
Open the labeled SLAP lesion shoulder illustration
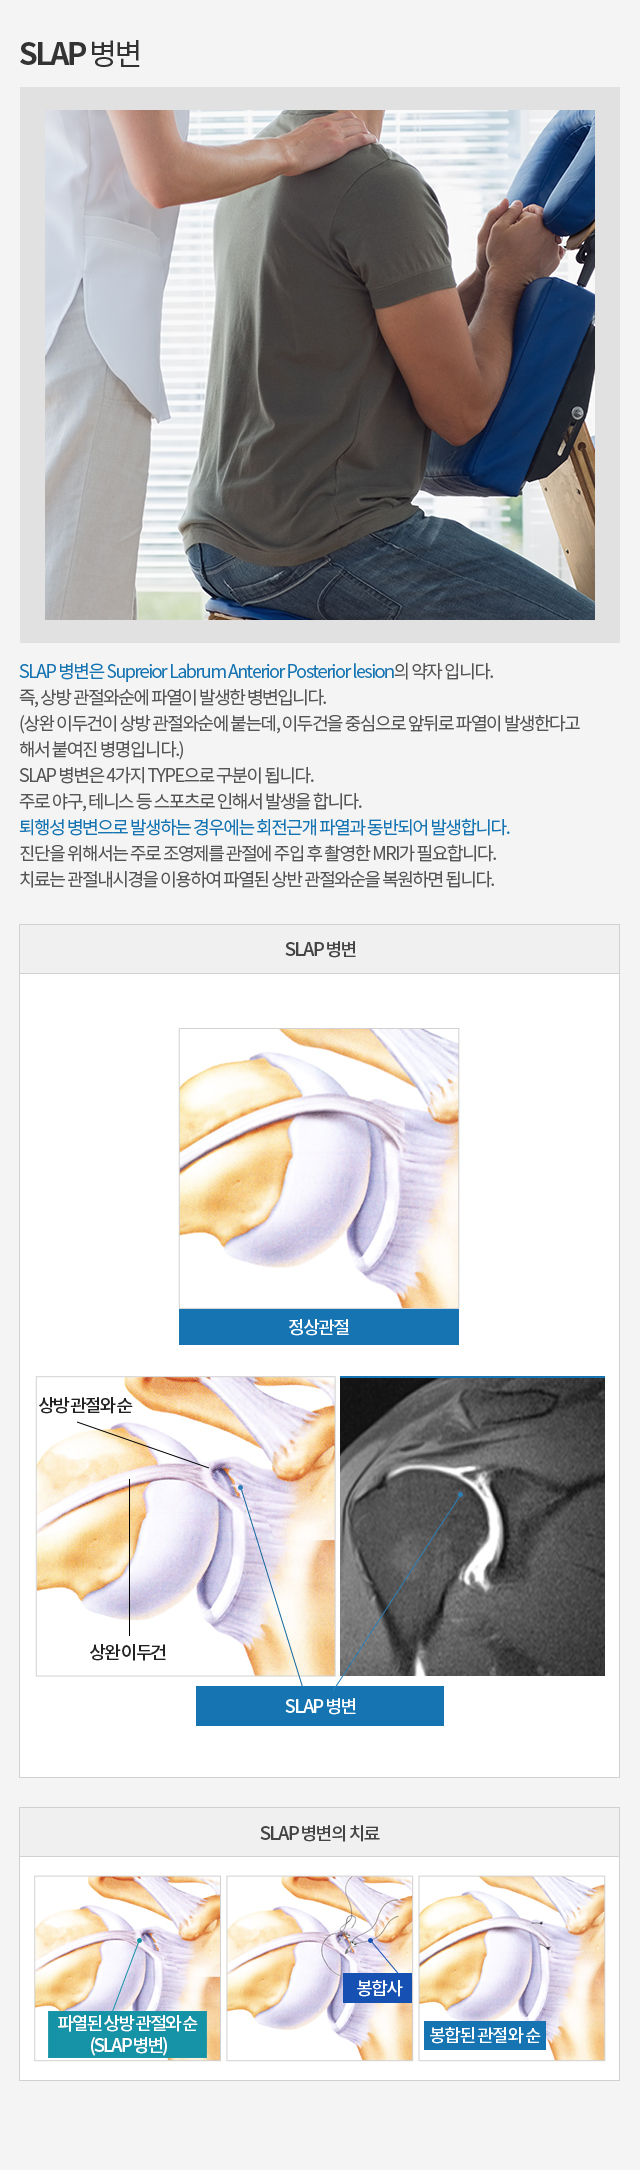coord(186,1526)
